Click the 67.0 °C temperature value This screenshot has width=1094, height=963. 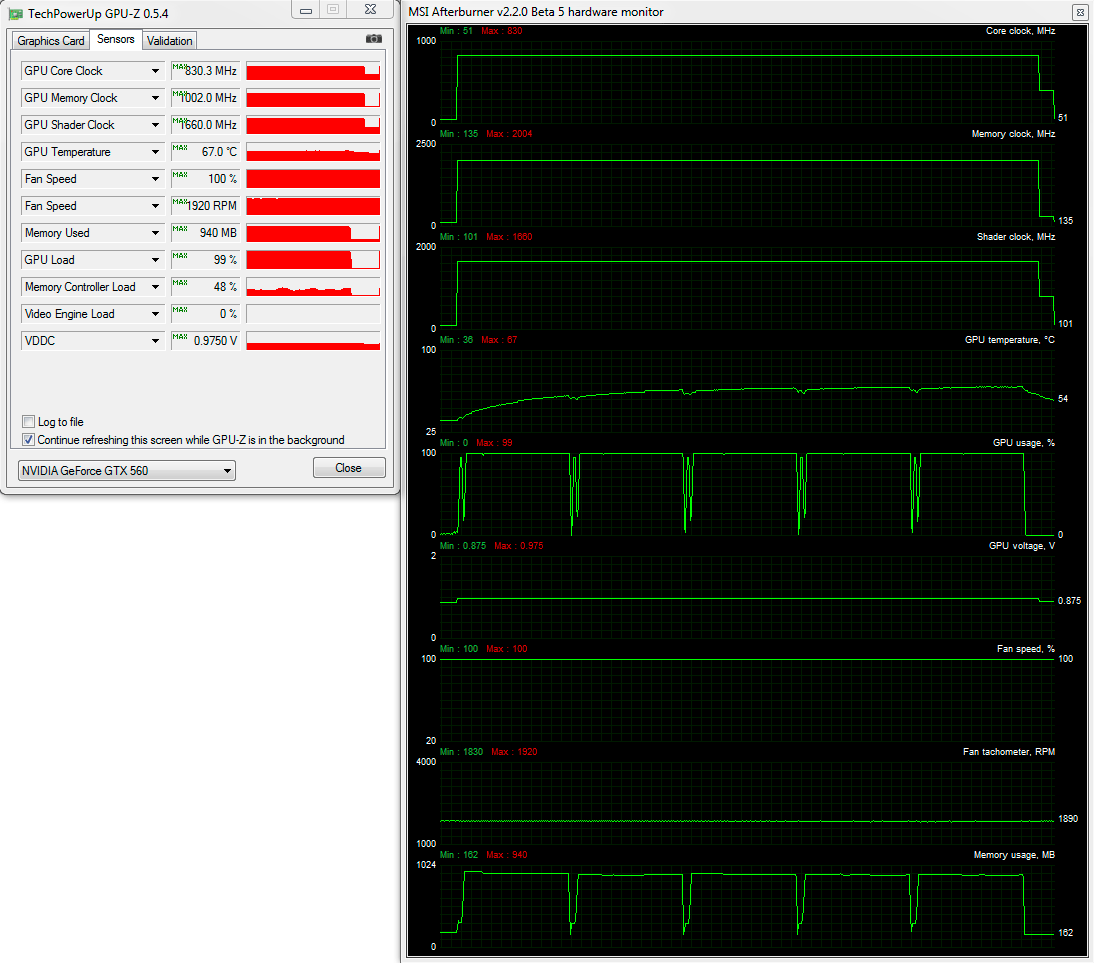pyautogui.click(x=206, y=152)
